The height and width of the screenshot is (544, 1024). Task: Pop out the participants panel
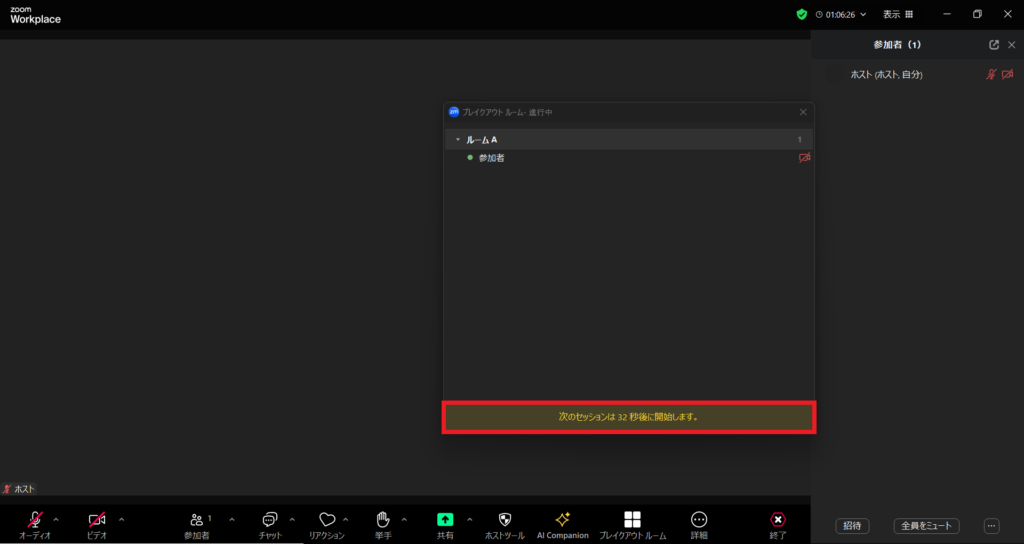pos(993,45)
